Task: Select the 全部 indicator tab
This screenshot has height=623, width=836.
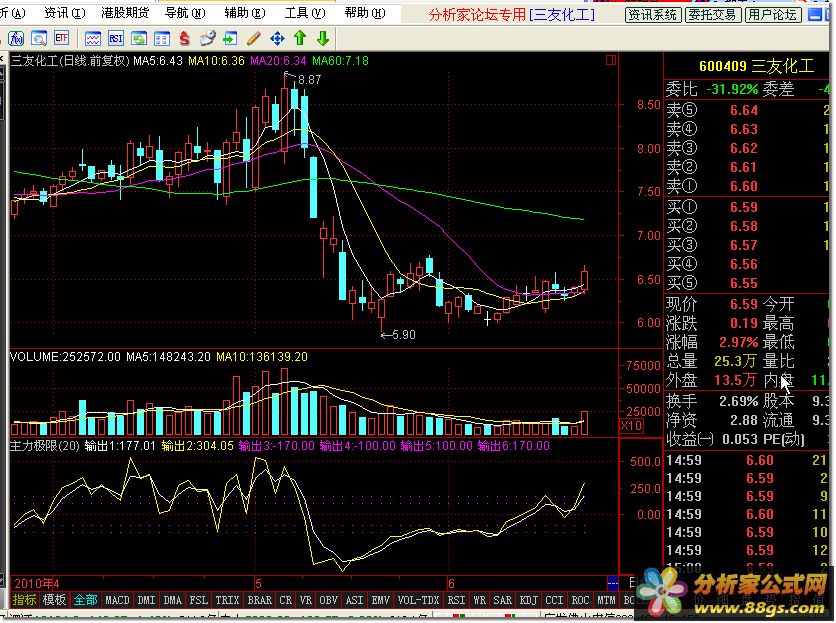Action: click(85, 600)
